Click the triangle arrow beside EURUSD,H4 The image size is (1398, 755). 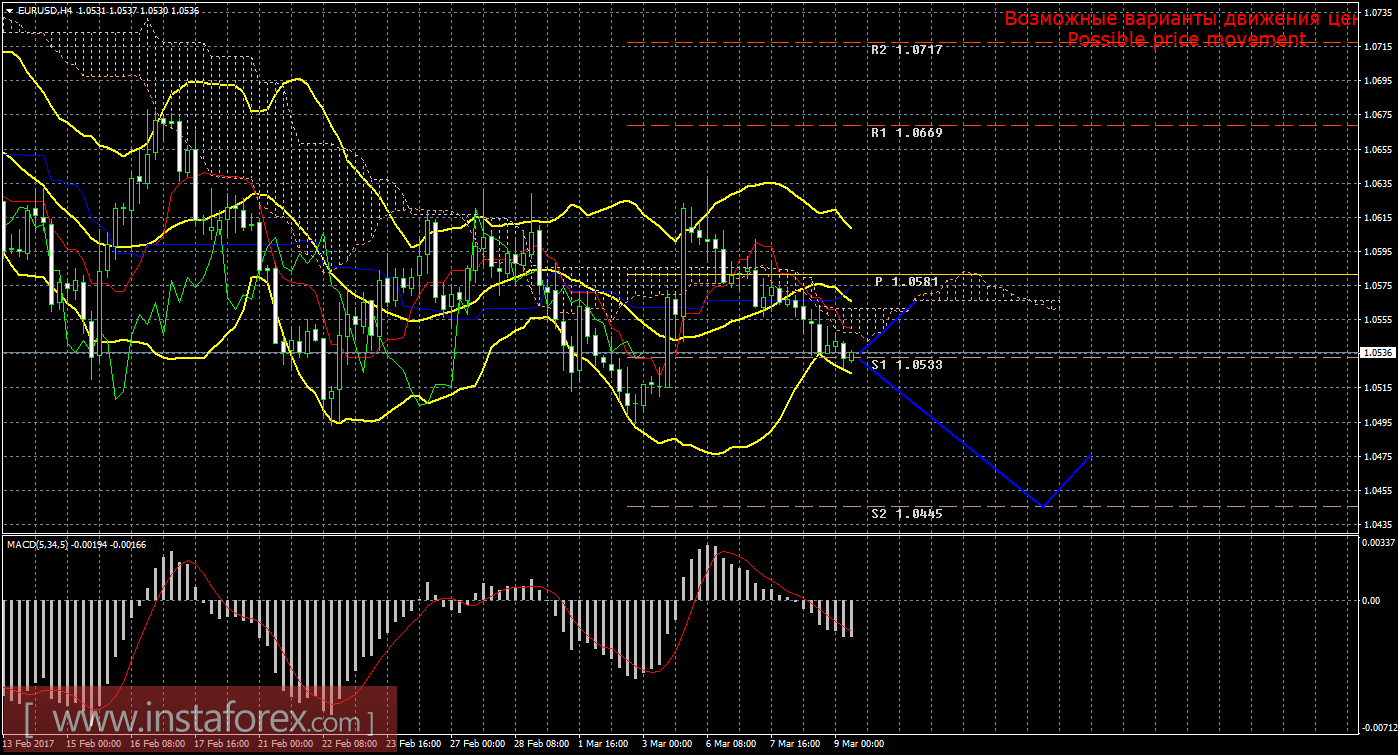pyautogui.click(x=9, y=10)
